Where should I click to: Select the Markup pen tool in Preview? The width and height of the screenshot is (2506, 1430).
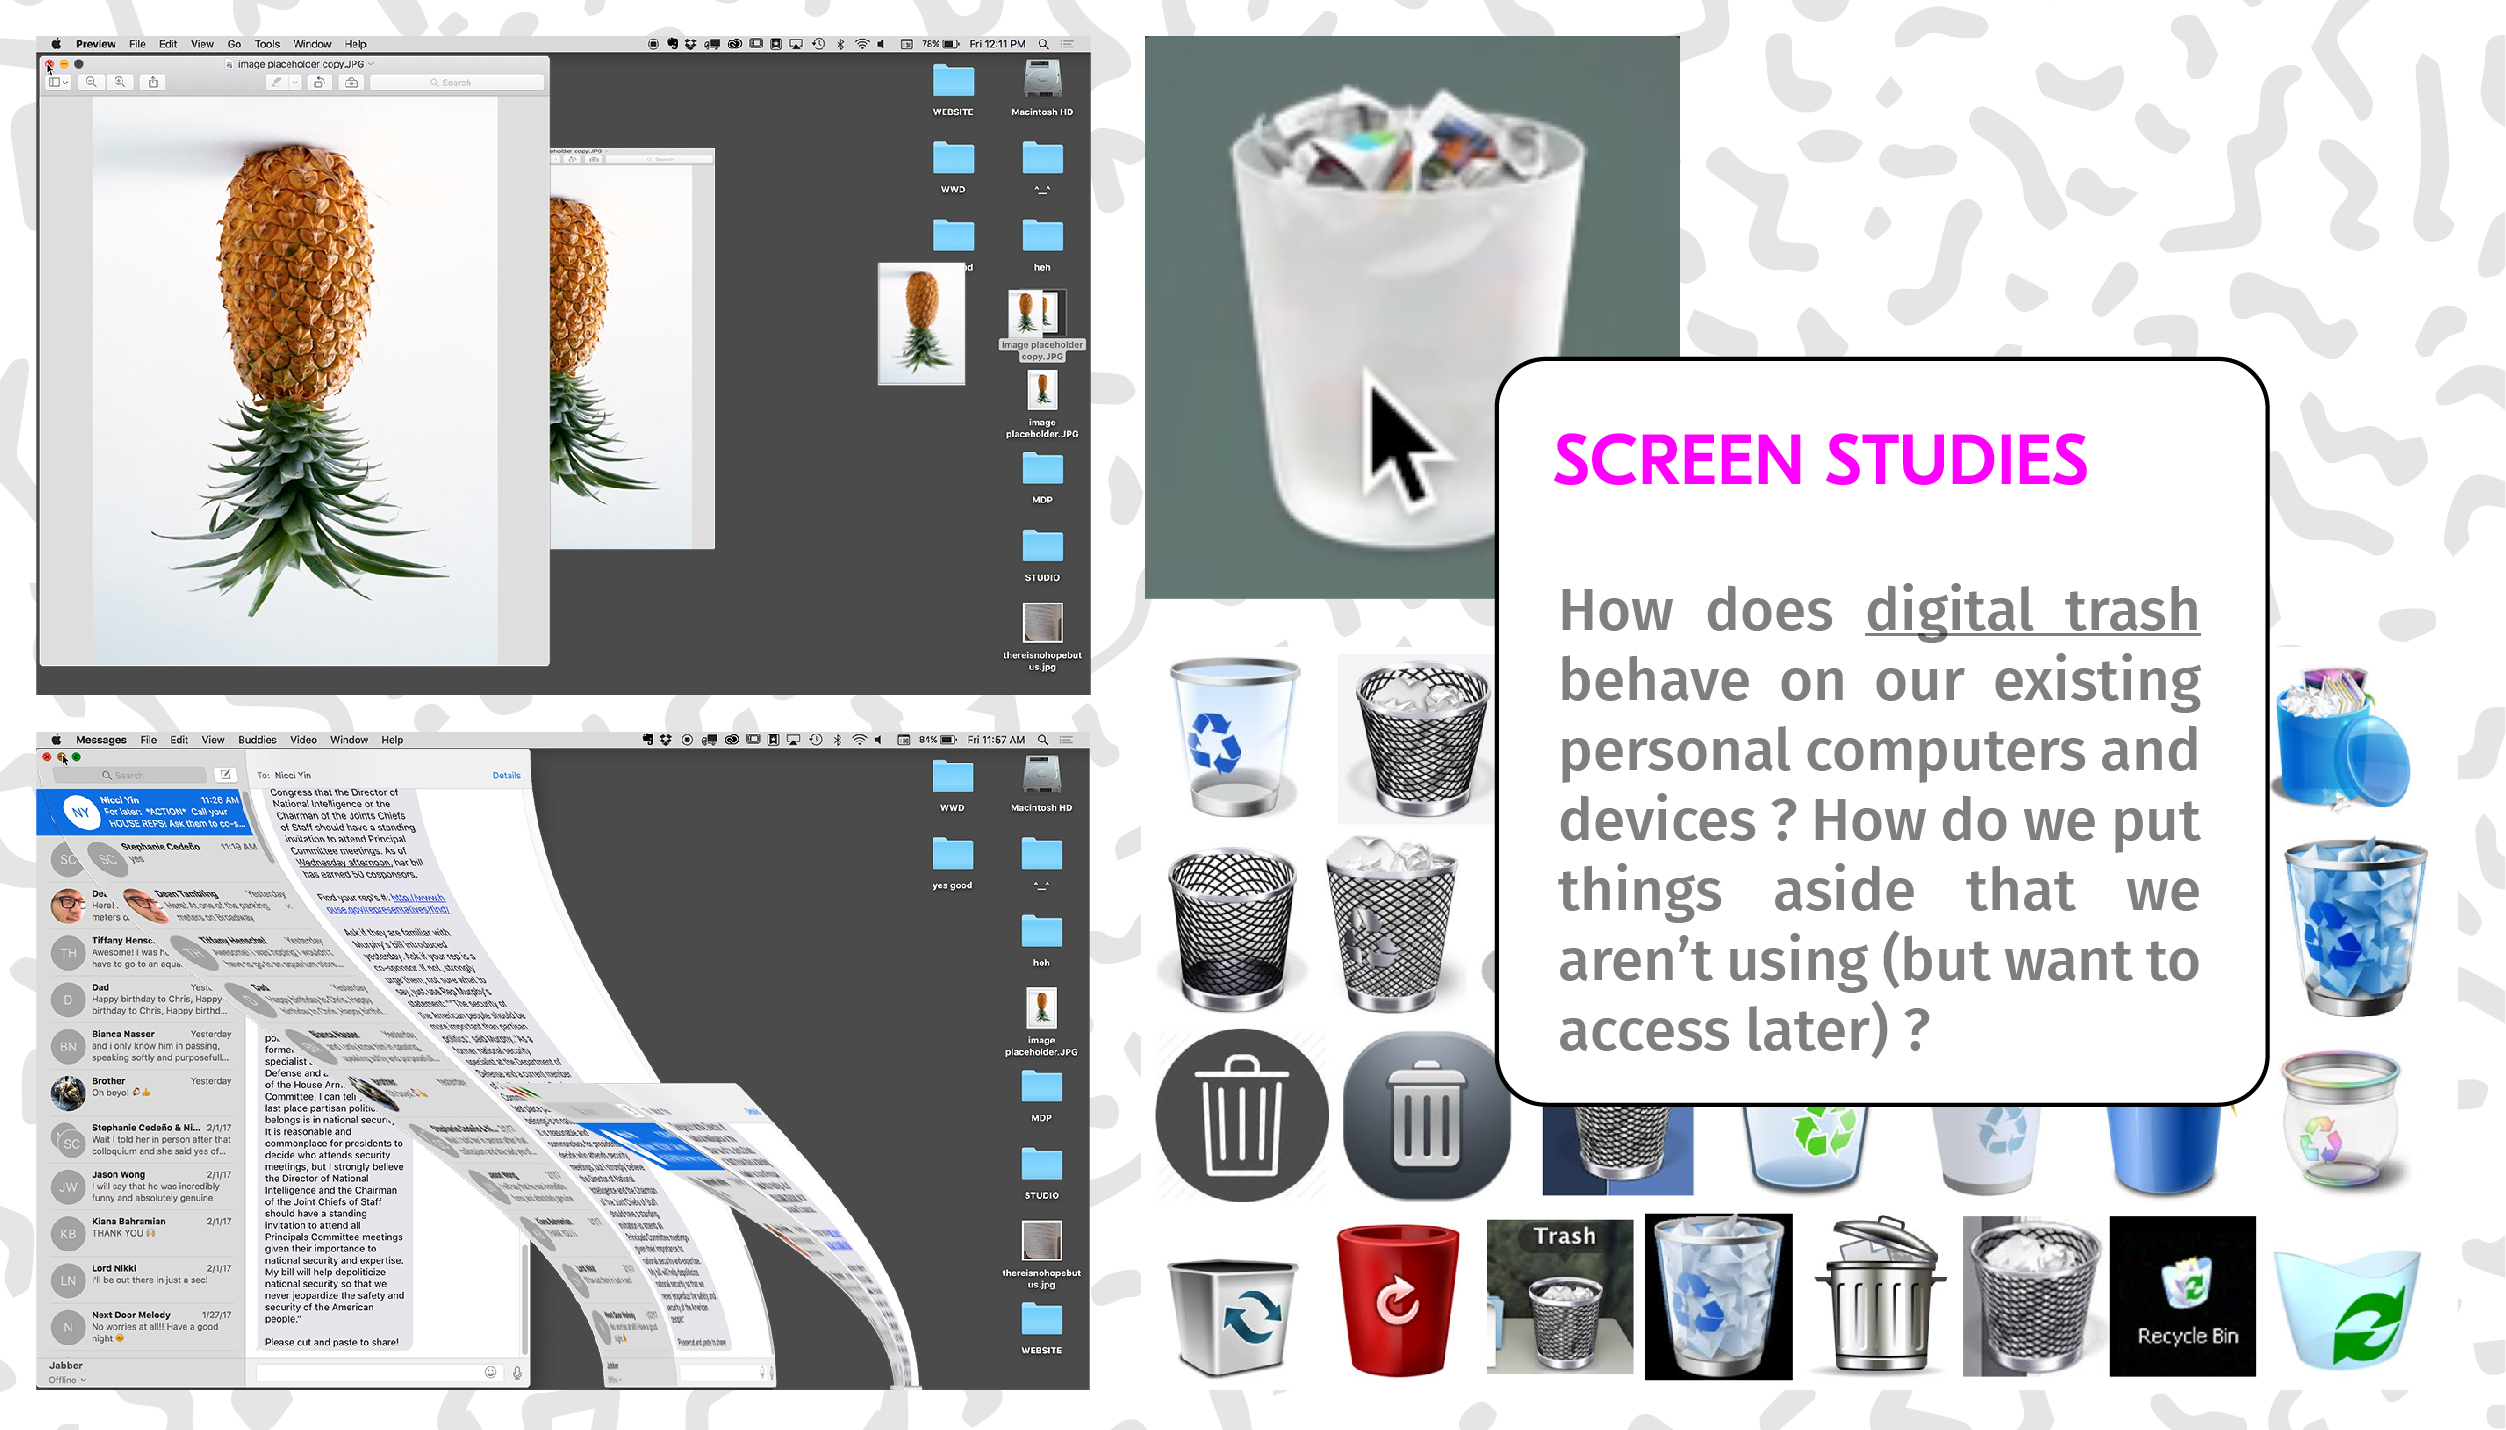[x=277, y=83]
